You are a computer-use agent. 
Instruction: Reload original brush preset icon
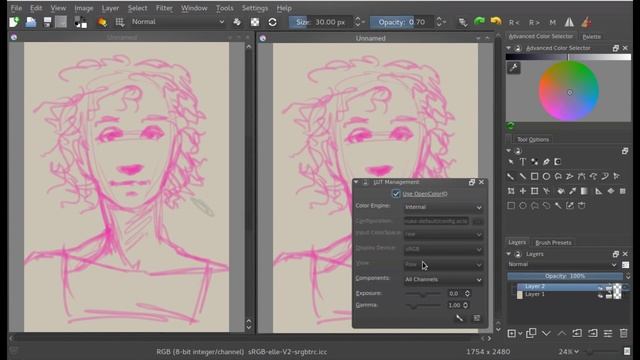pyautogui.click(x=272, y=22)
